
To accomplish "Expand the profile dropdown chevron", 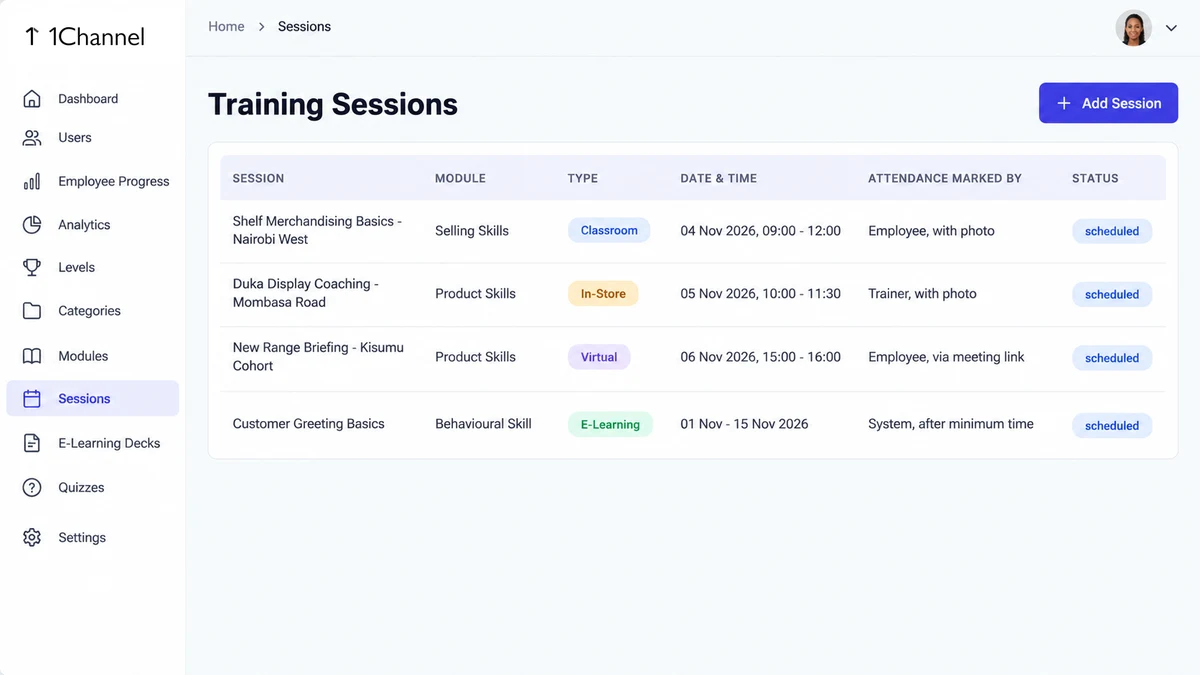I will [x=1171, y=28].
